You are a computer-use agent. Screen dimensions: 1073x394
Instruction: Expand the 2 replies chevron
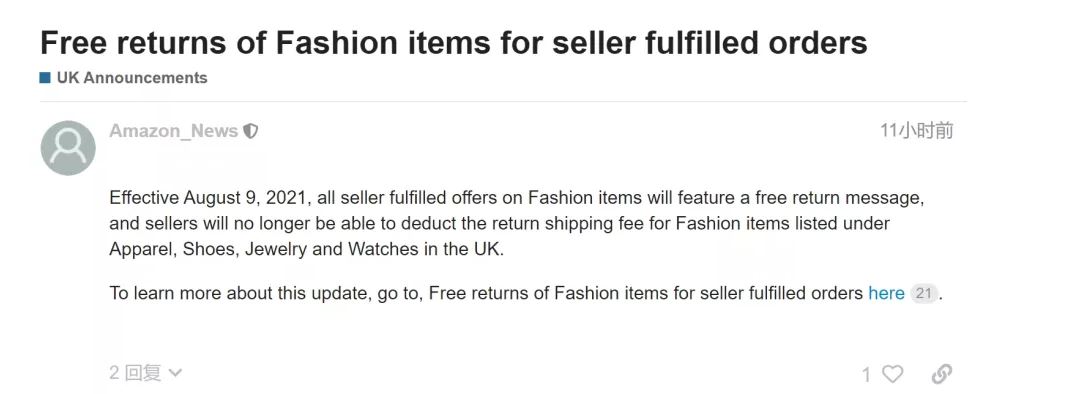[x=175, y=373]
